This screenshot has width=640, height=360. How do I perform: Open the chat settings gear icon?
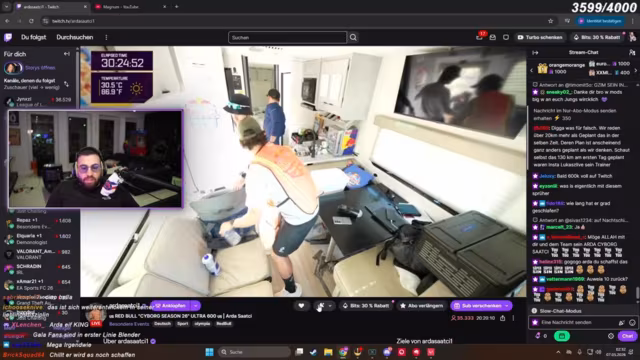[x=611, y=336]
